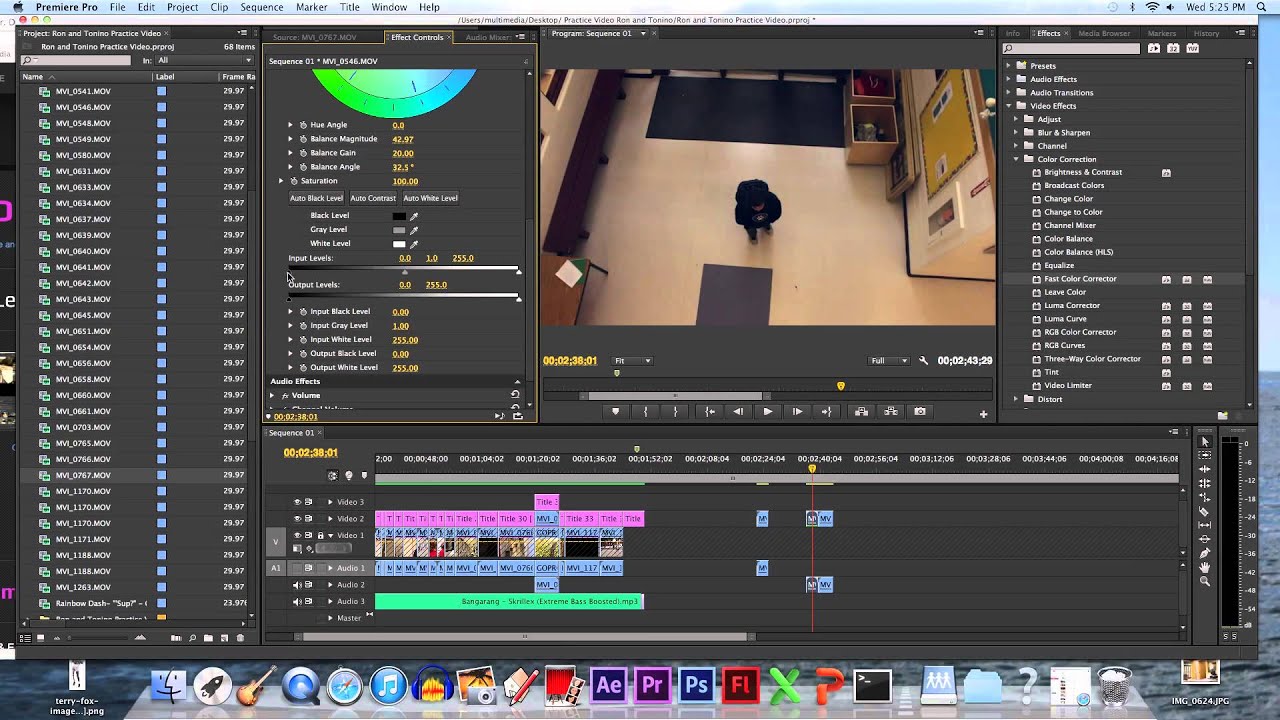Toggle Snap in the timeline header

[333, 475]
